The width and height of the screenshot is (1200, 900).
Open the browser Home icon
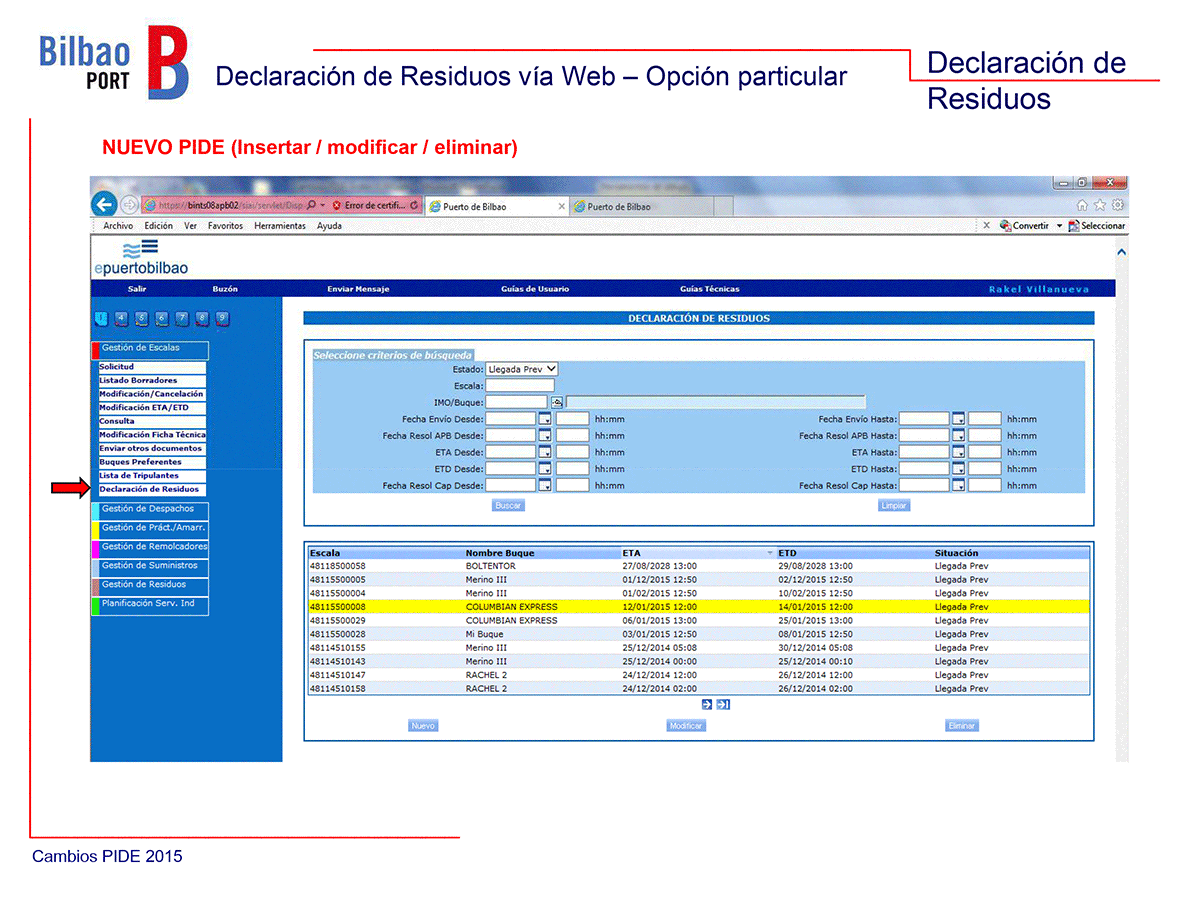tap(1082, 205)
